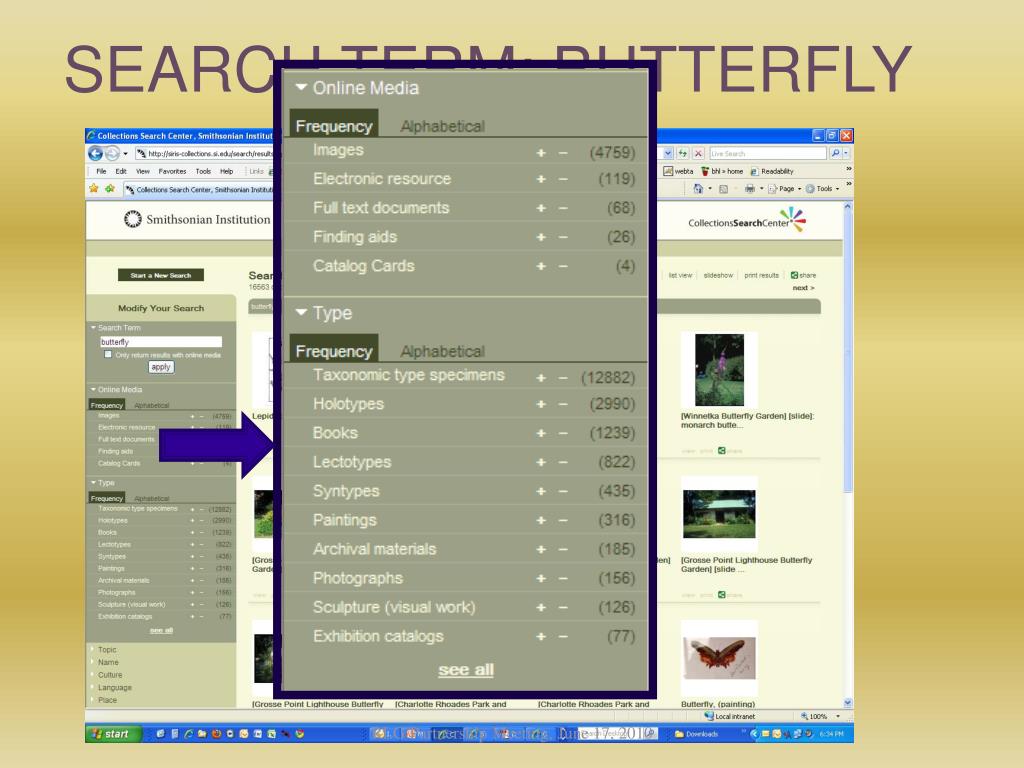
Task: Select the Collections Search Center browser tab
Action: [x=198, y=189]
